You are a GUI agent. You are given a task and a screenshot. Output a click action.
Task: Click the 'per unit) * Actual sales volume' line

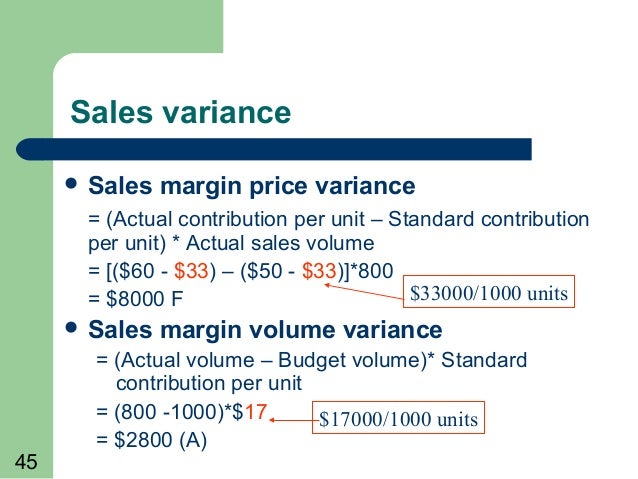click(x=231, y=243)
